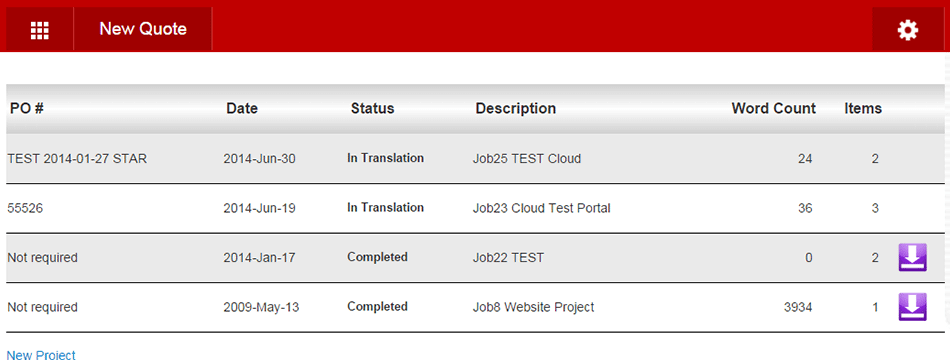Select the Job8 Website Project description

tap(533, 307)
